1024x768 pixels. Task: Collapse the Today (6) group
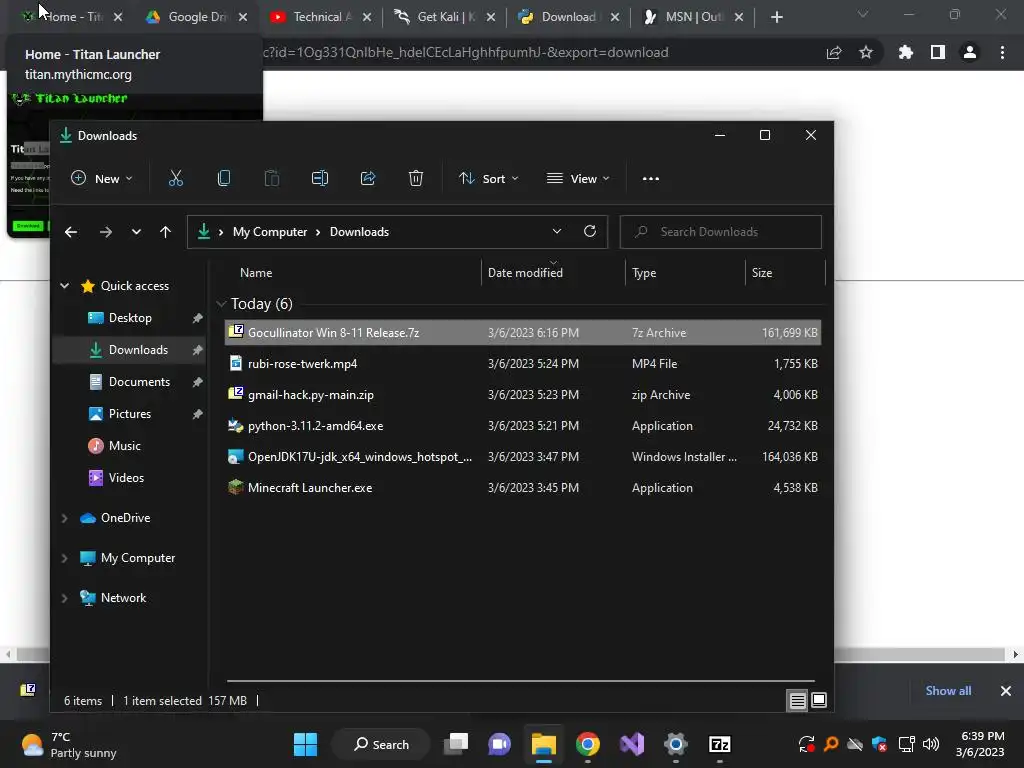(221, 304)
